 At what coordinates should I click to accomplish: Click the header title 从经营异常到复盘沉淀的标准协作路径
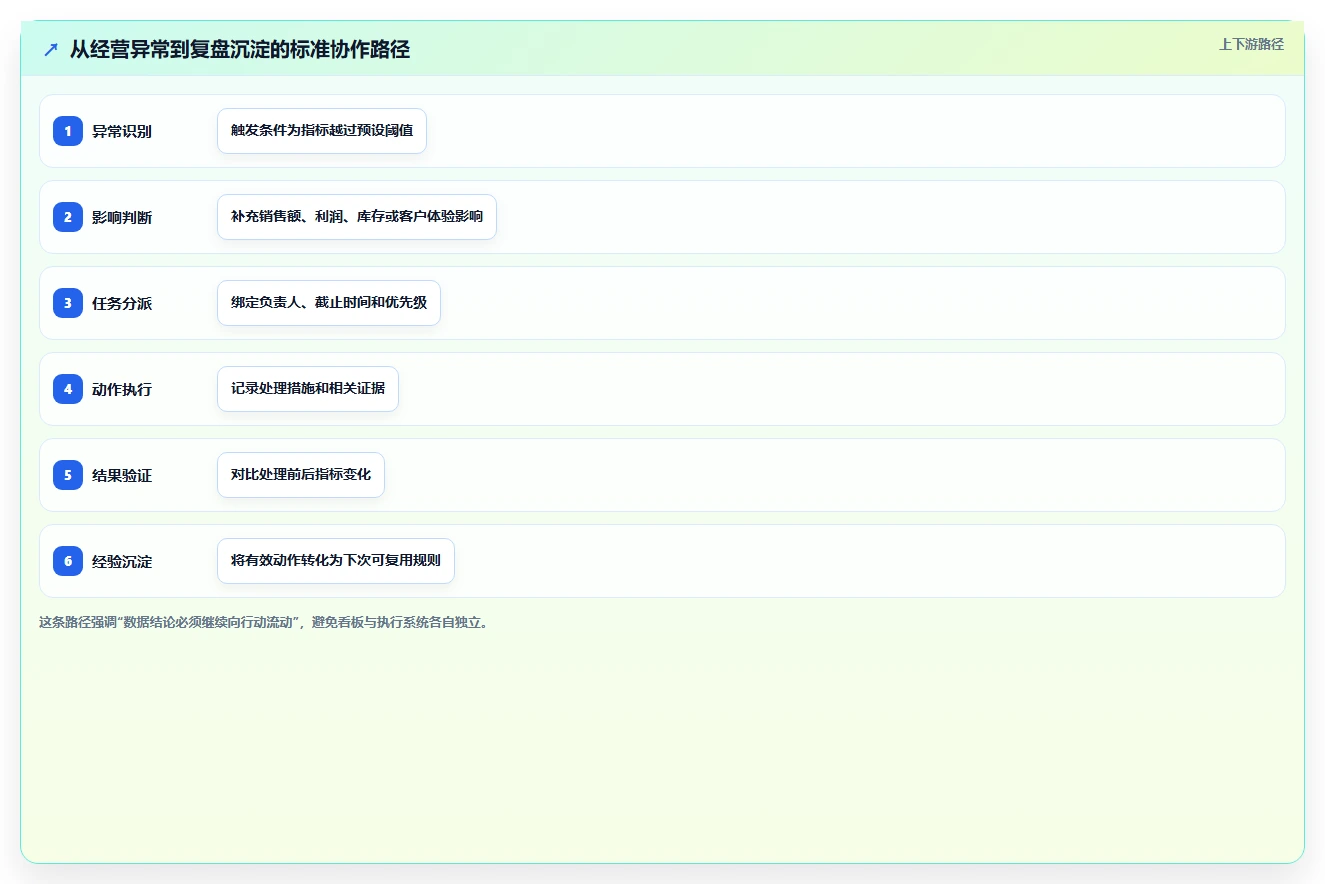click(x=240, y=49)
